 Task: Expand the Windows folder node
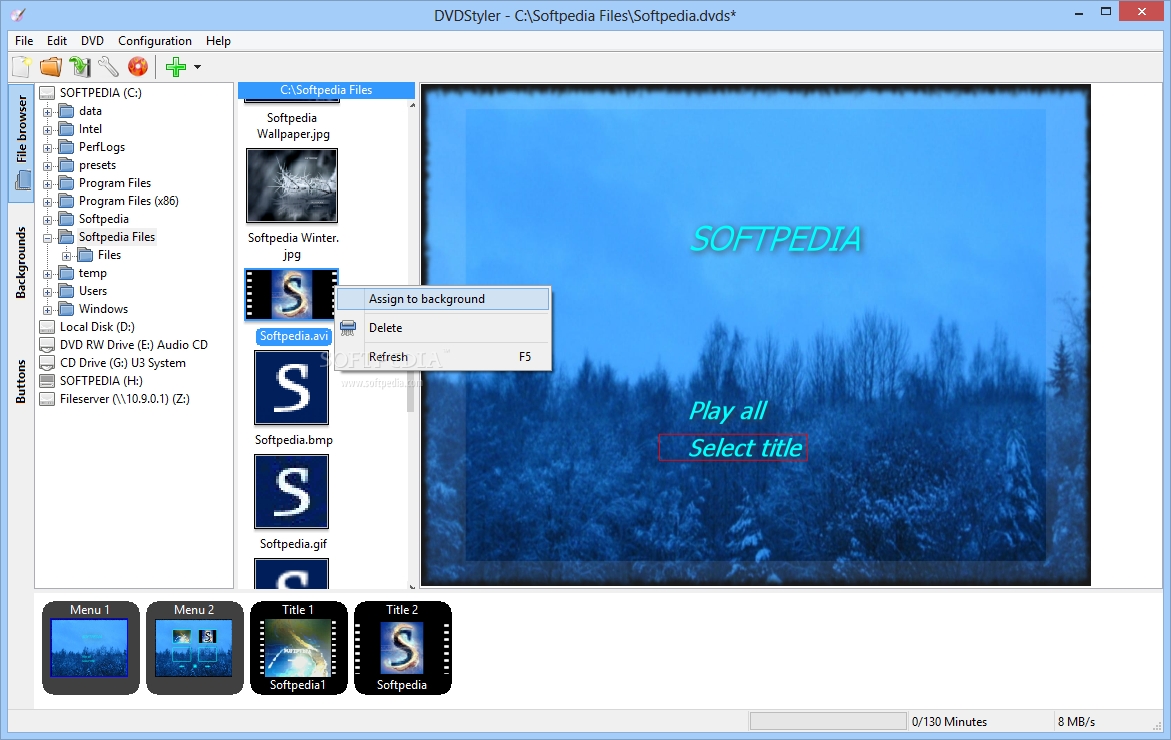[x=47, y=310]
